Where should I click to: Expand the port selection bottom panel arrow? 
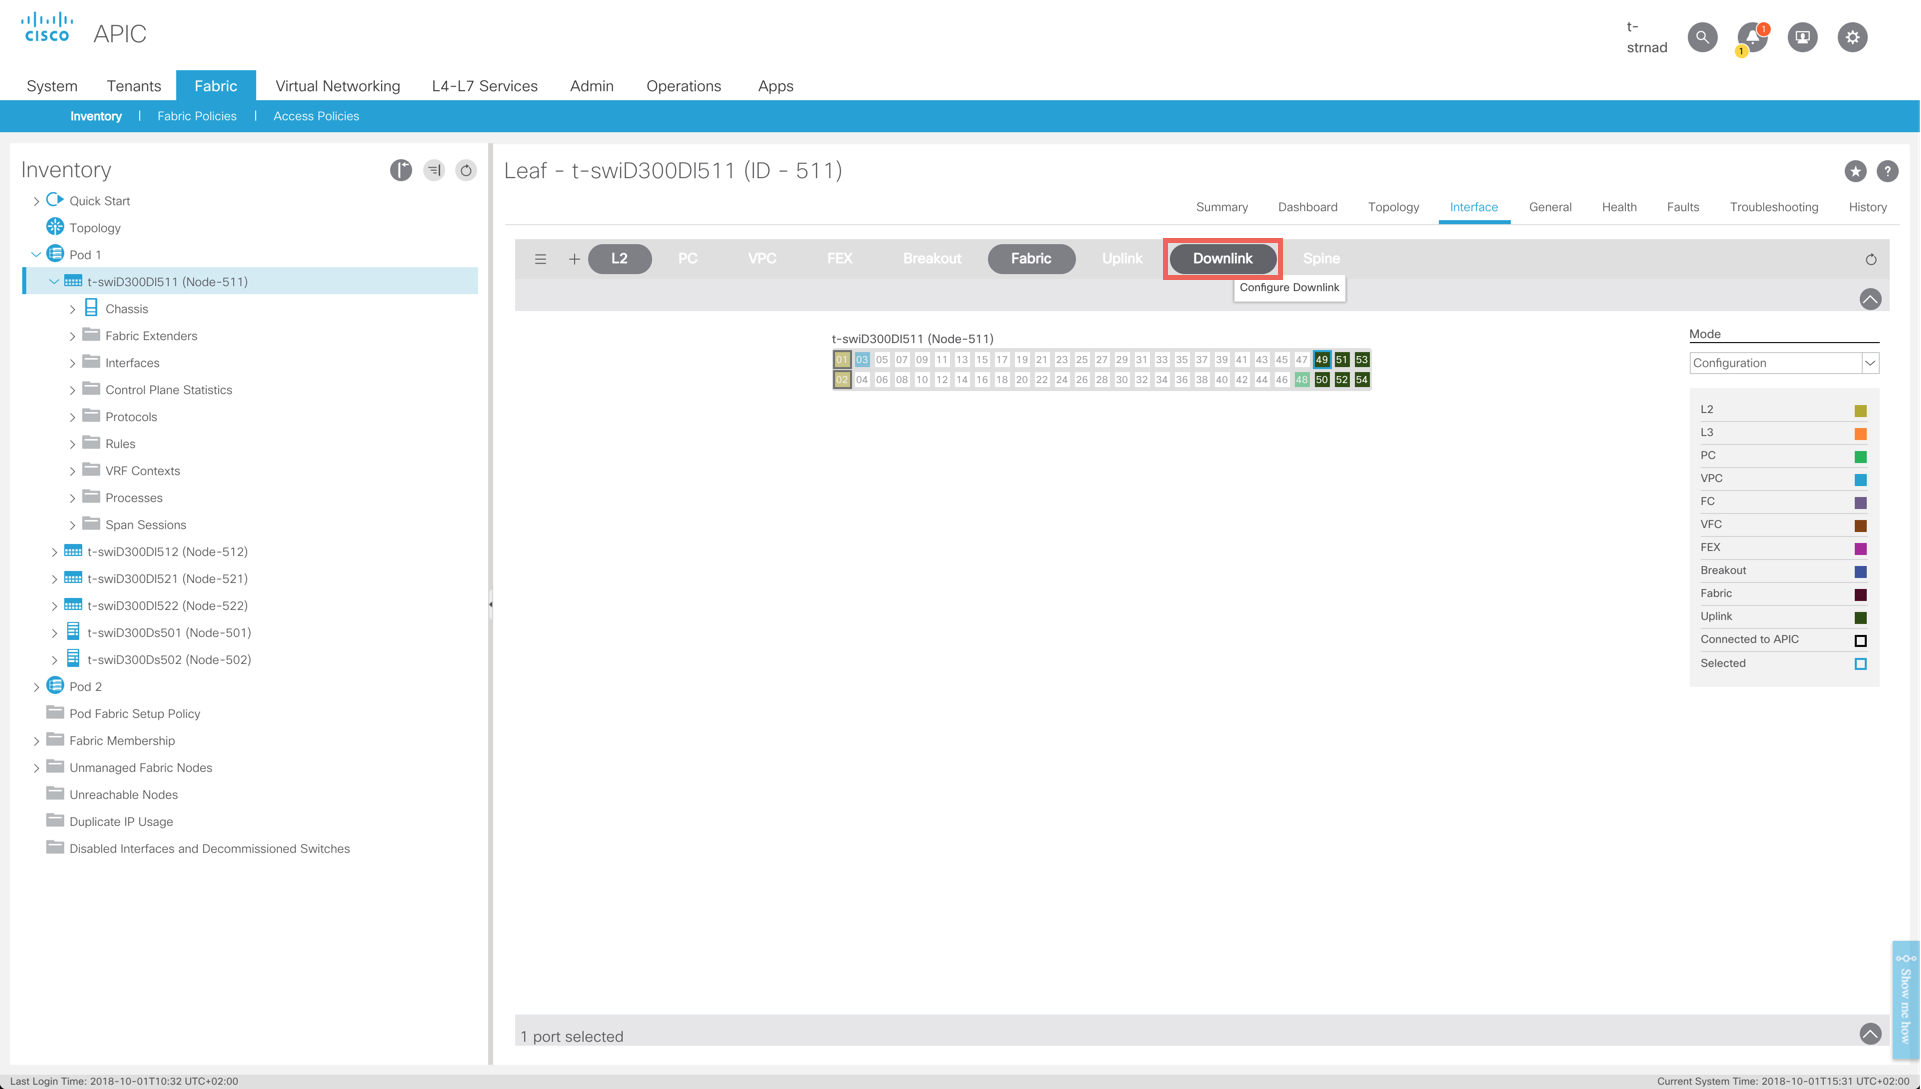[x=1870, y=1034]
